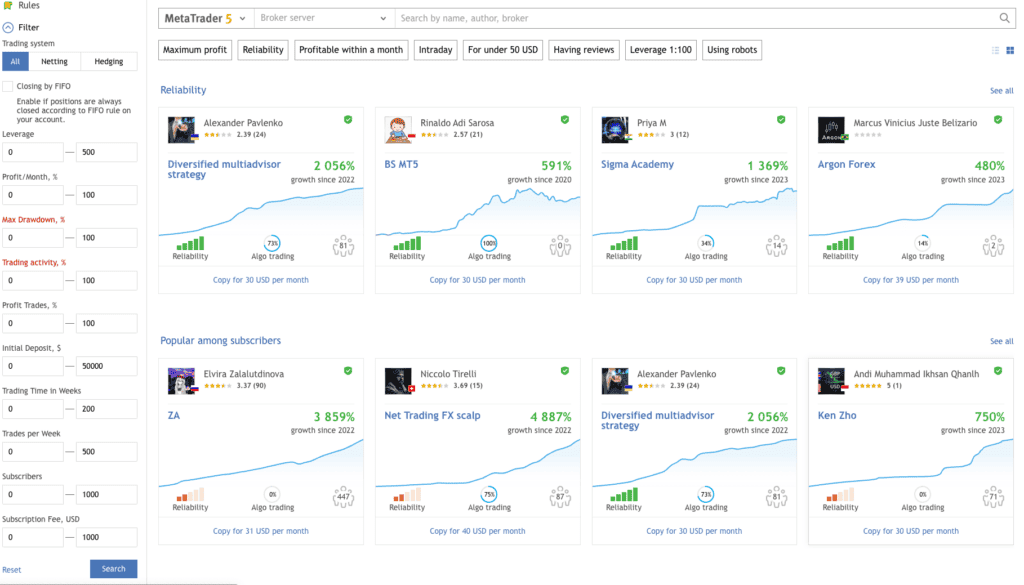Click subscribers icon showing 14 on Sigma Academy

pos(776,246)
